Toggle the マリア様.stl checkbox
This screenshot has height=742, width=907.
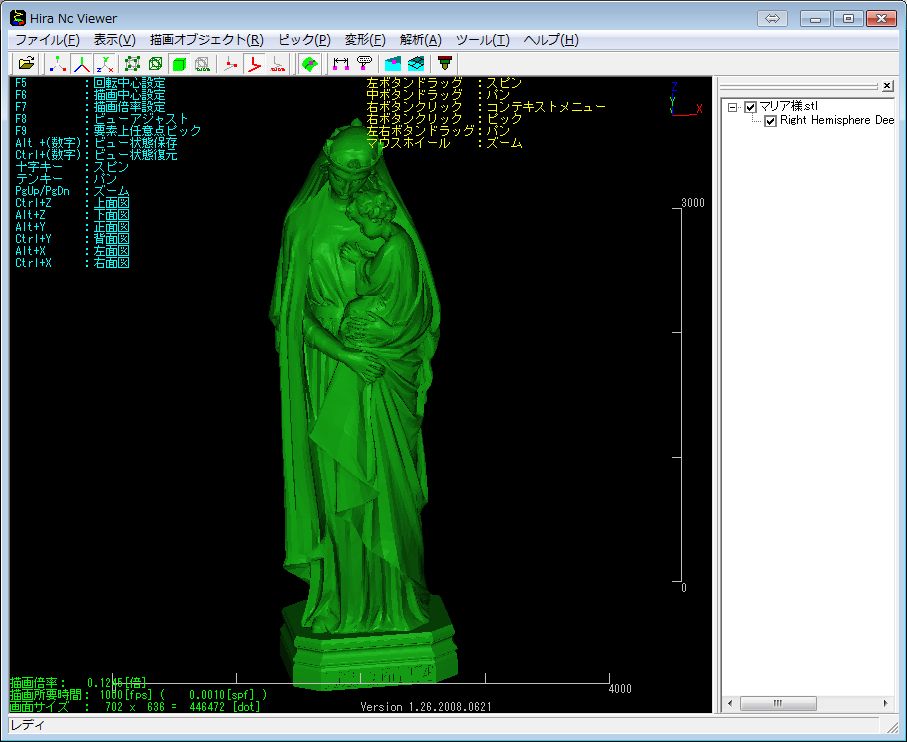[x=750, y=107]
